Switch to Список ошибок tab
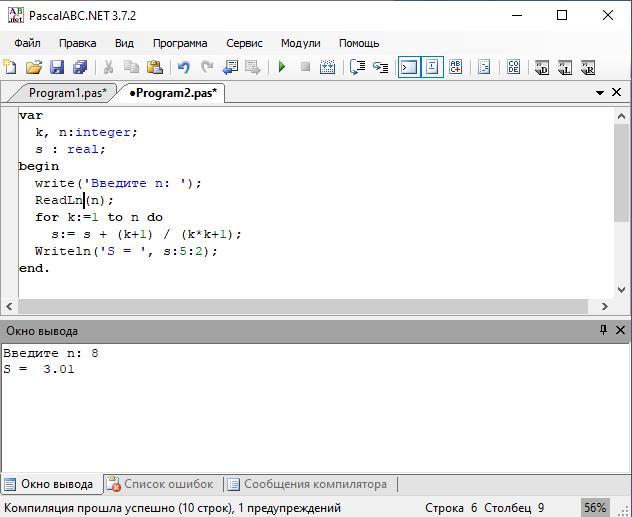This screenshot has height=517, width=632. pos(160,484)
